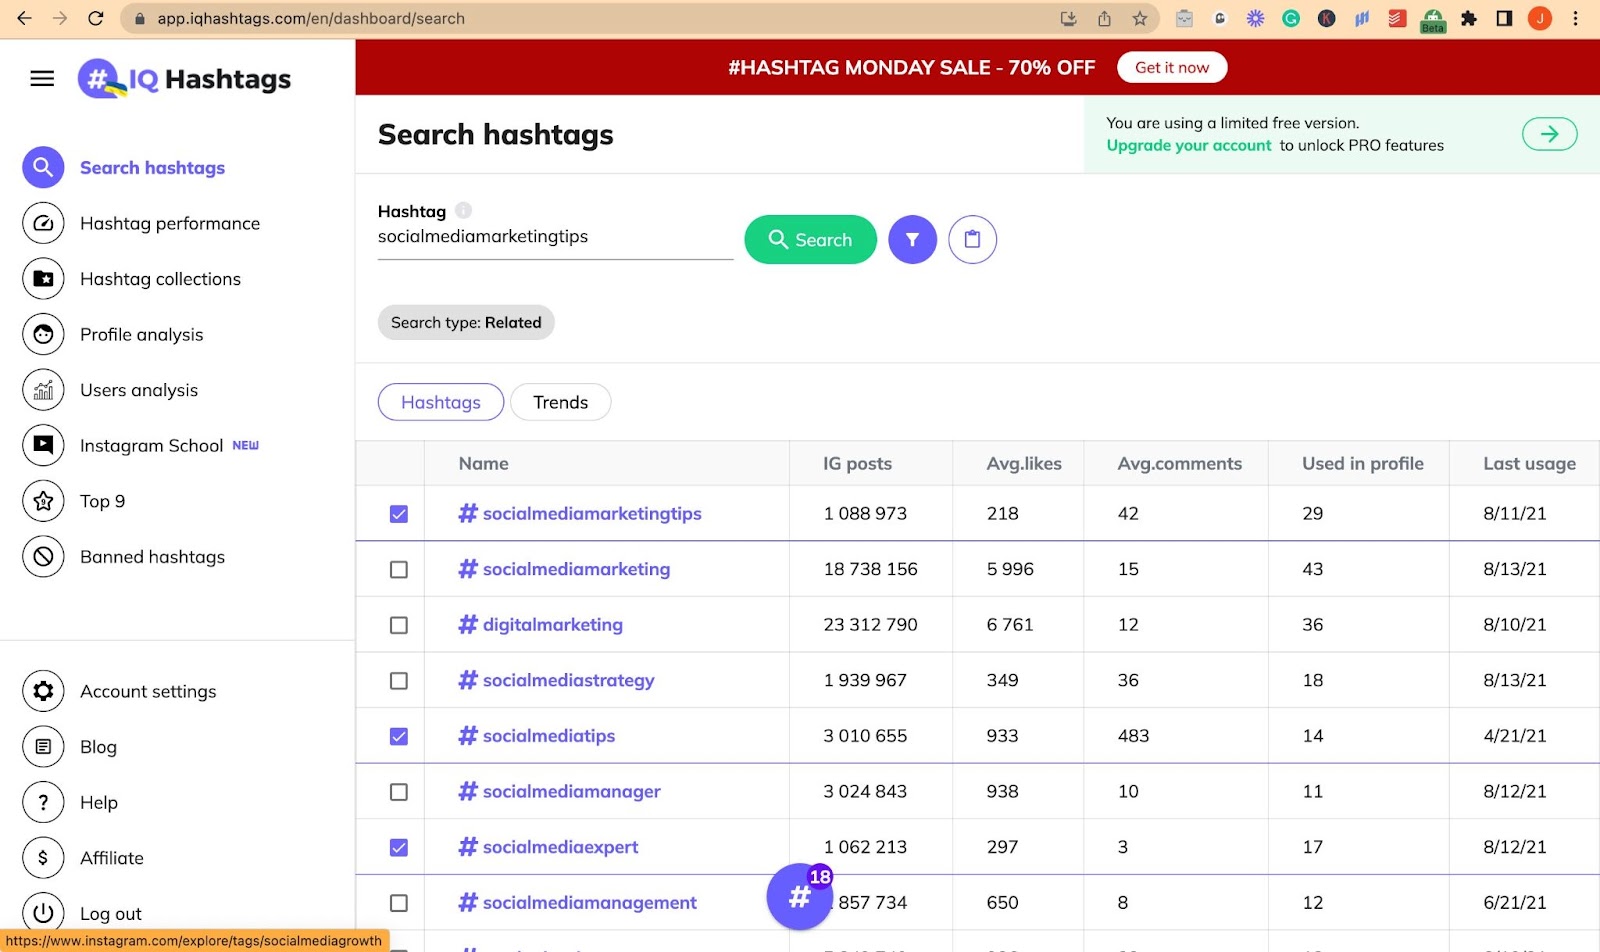Viewport: 1600px width, 952px height.
Task: Click the upgrade arrow button
Action: click(1549, 134)
